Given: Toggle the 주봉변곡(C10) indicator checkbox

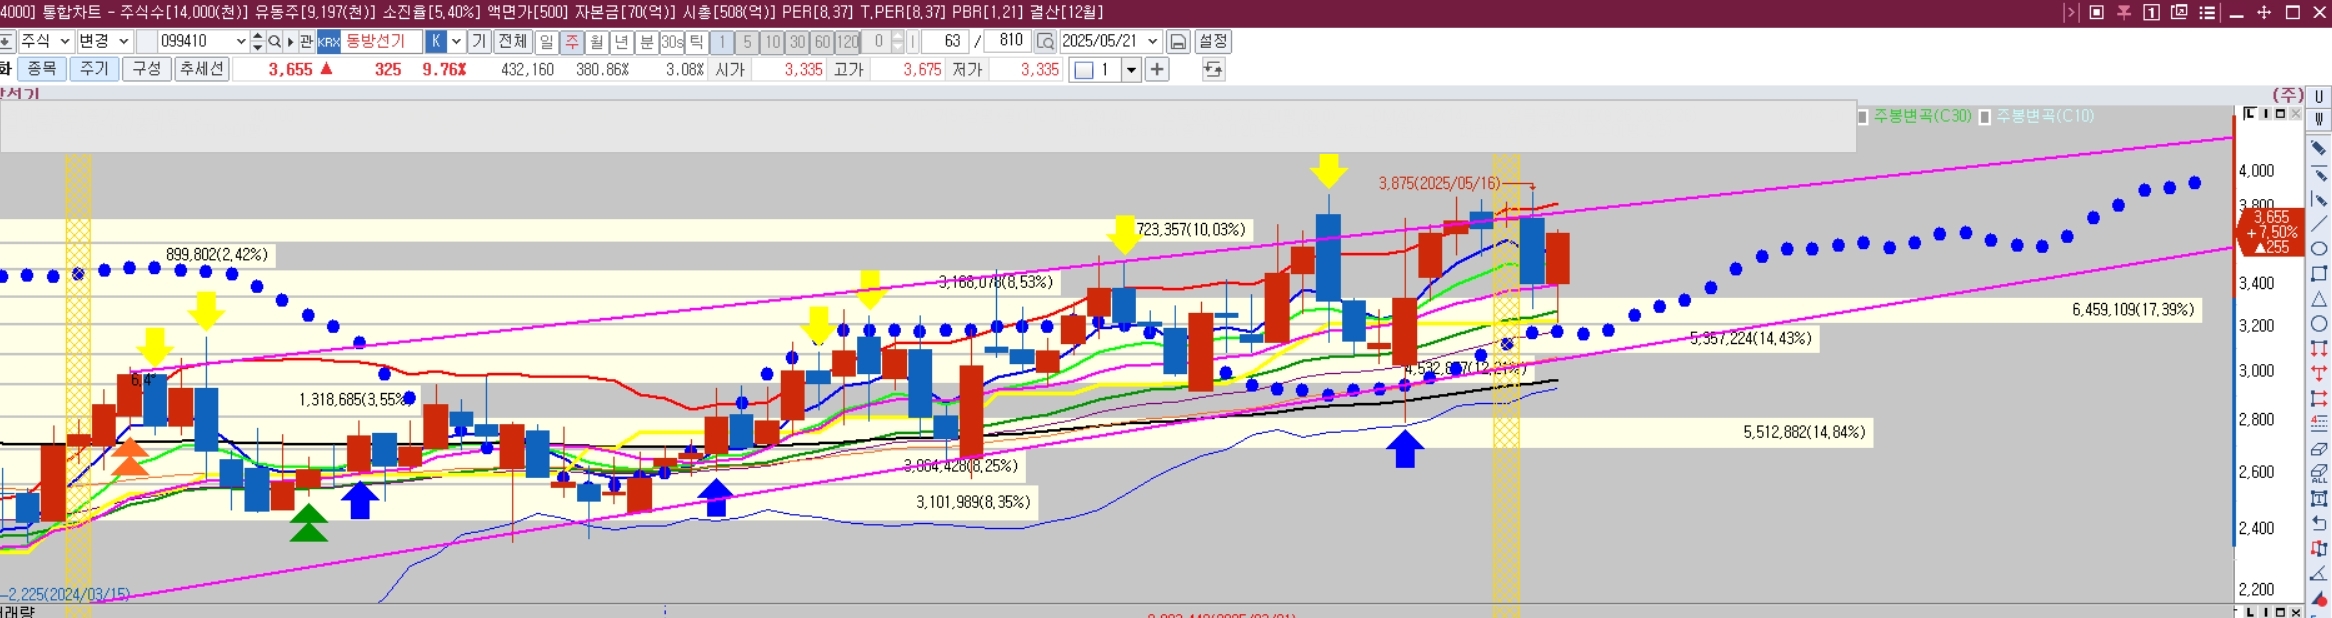Looking at the screenshot, I should click(x=1985, y=117).
